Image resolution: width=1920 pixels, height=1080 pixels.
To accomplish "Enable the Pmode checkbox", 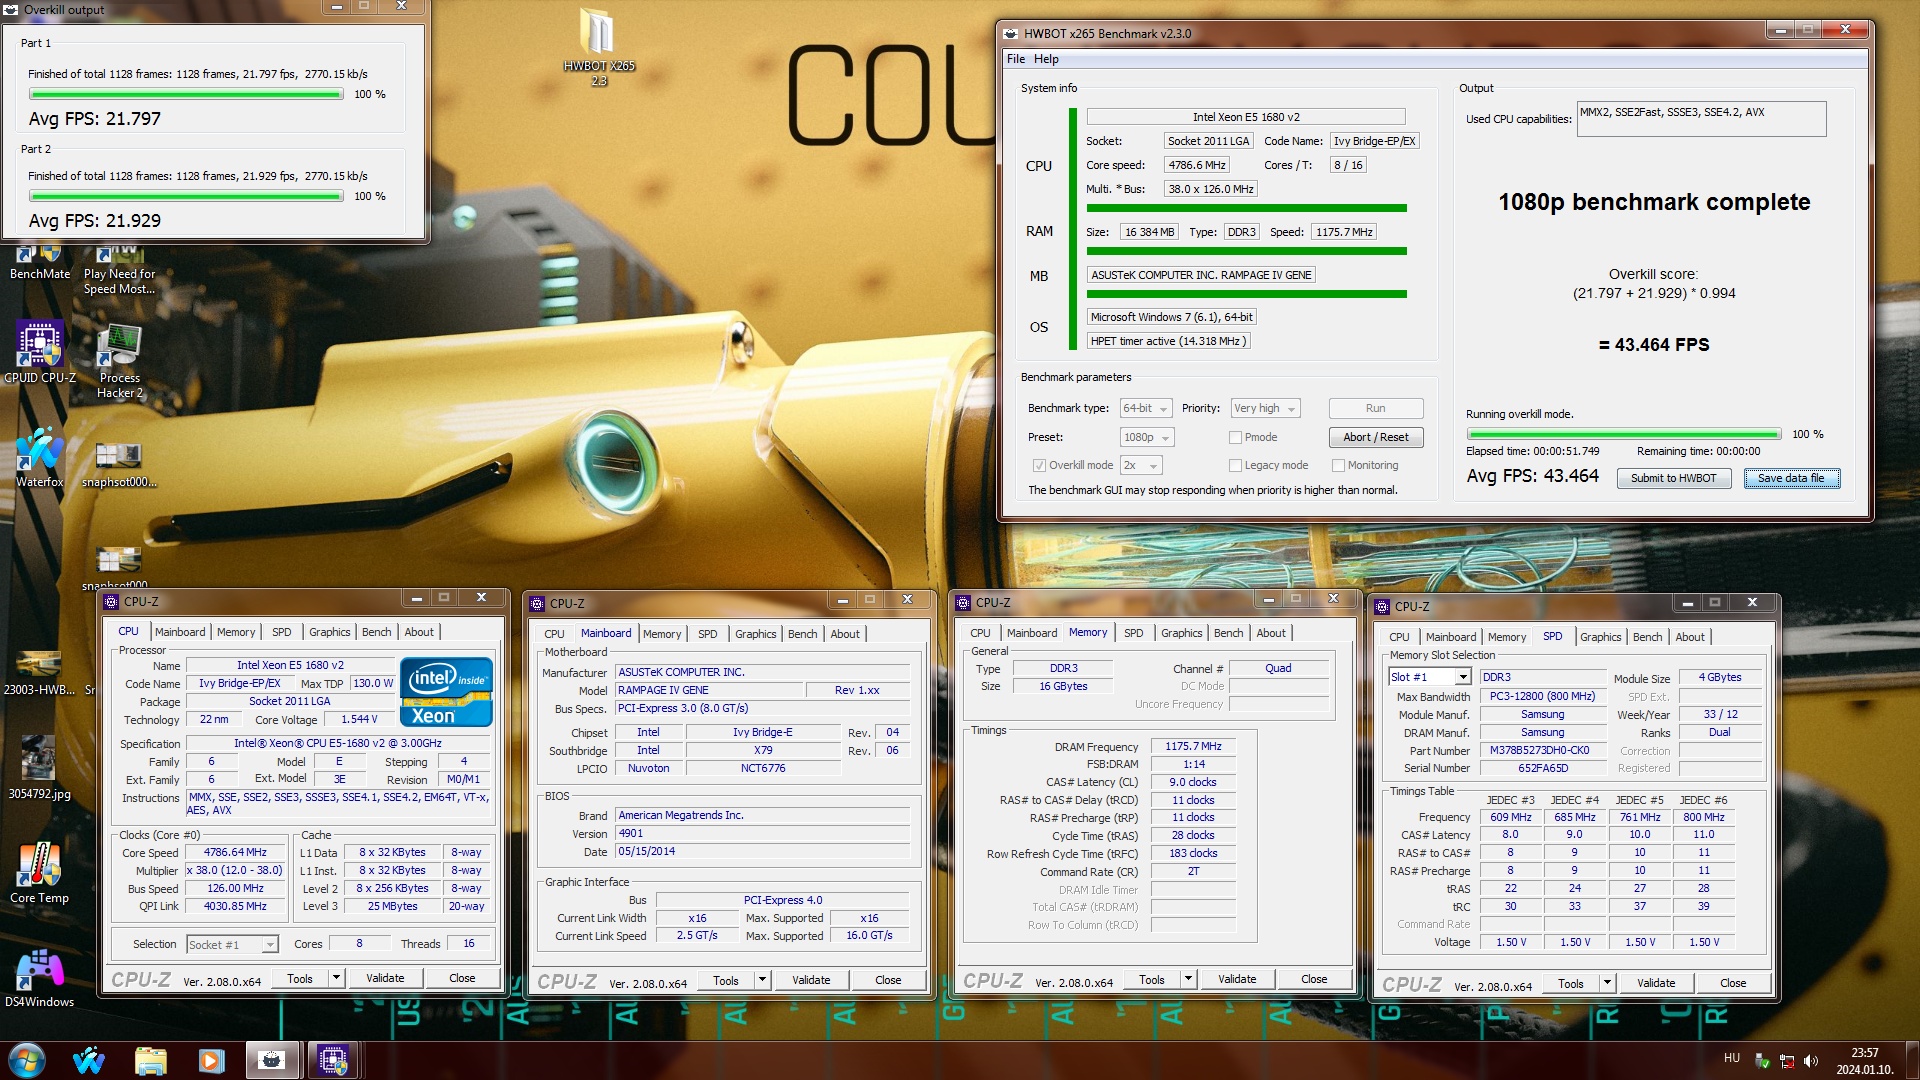I will click(1235, 437).
